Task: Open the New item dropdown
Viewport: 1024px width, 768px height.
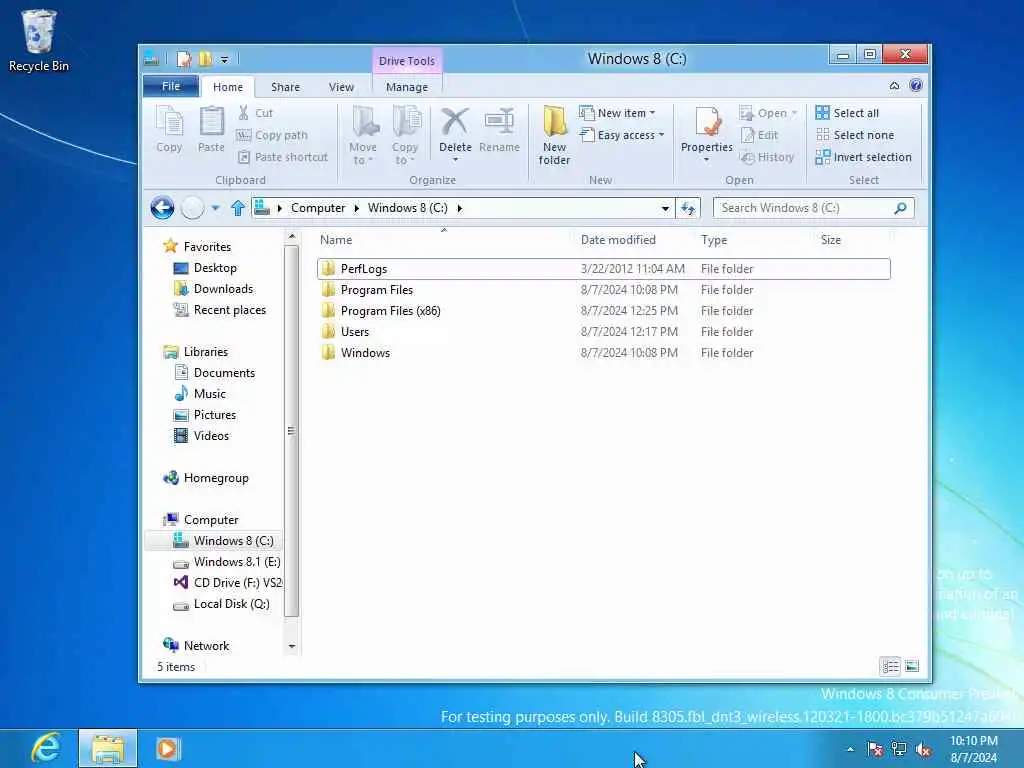Action: (618, 113)
